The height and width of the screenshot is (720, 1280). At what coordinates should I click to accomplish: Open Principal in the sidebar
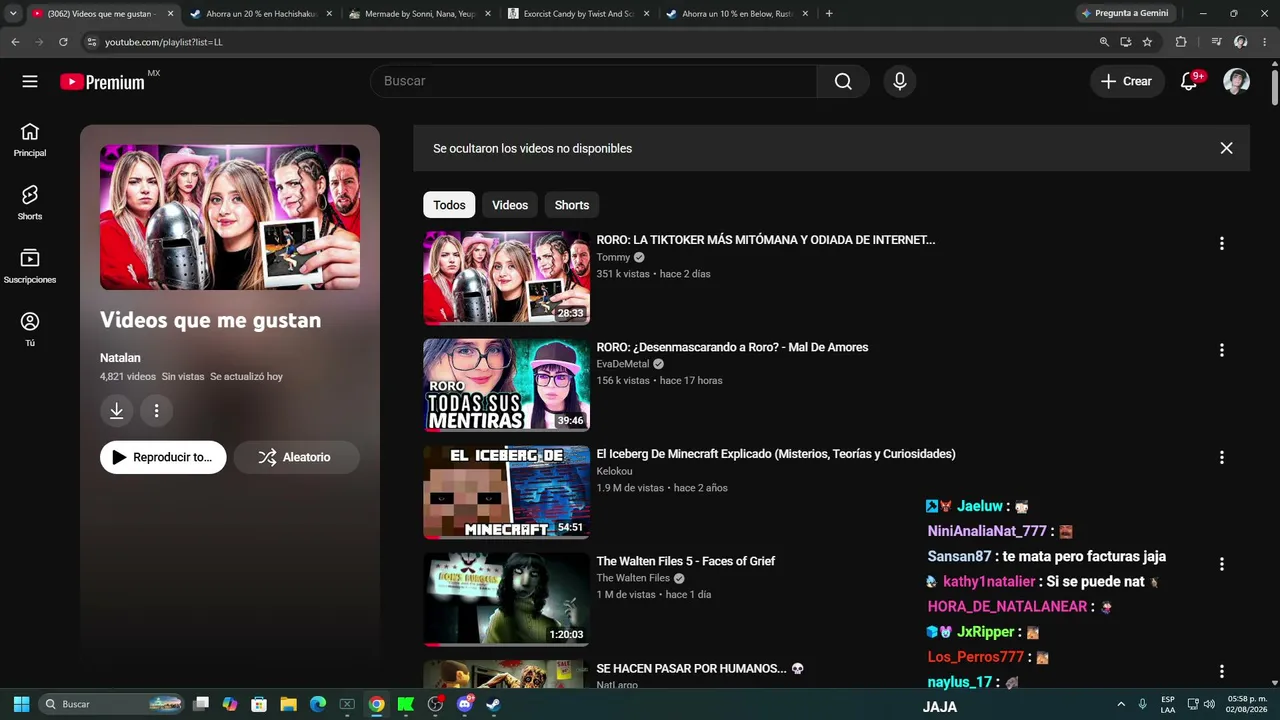tap(30, 140)
